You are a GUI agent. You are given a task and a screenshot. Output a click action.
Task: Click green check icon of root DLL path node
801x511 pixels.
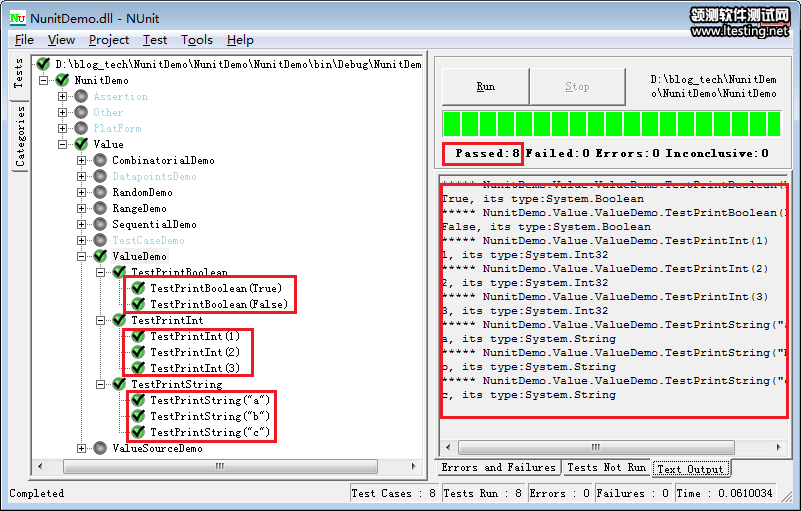coord(43,64)
